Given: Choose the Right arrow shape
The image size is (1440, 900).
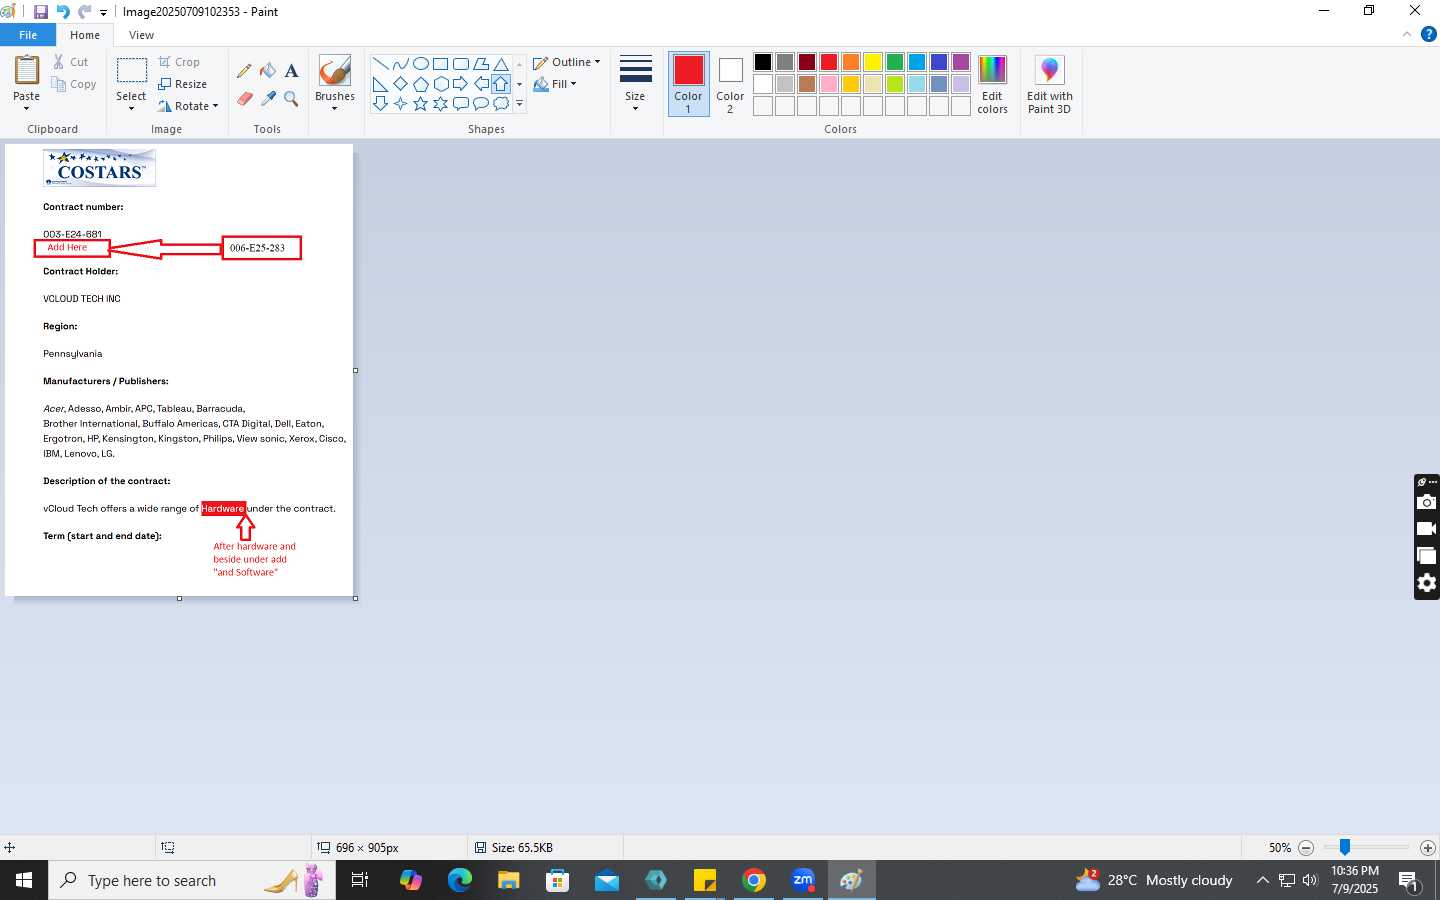Looking at the screenshot, I should pos(460,84).
